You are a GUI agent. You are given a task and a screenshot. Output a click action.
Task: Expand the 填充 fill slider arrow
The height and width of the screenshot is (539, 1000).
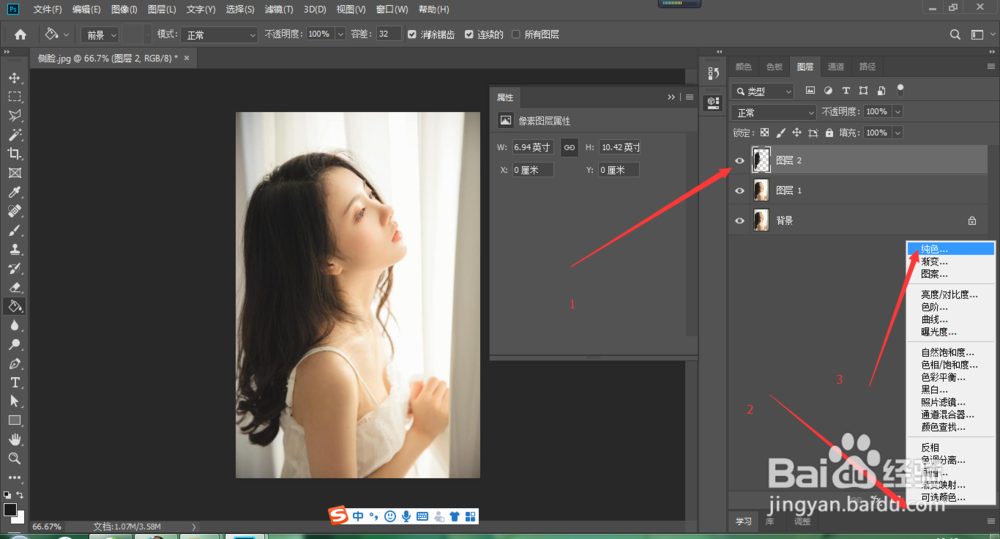point(897,133)
